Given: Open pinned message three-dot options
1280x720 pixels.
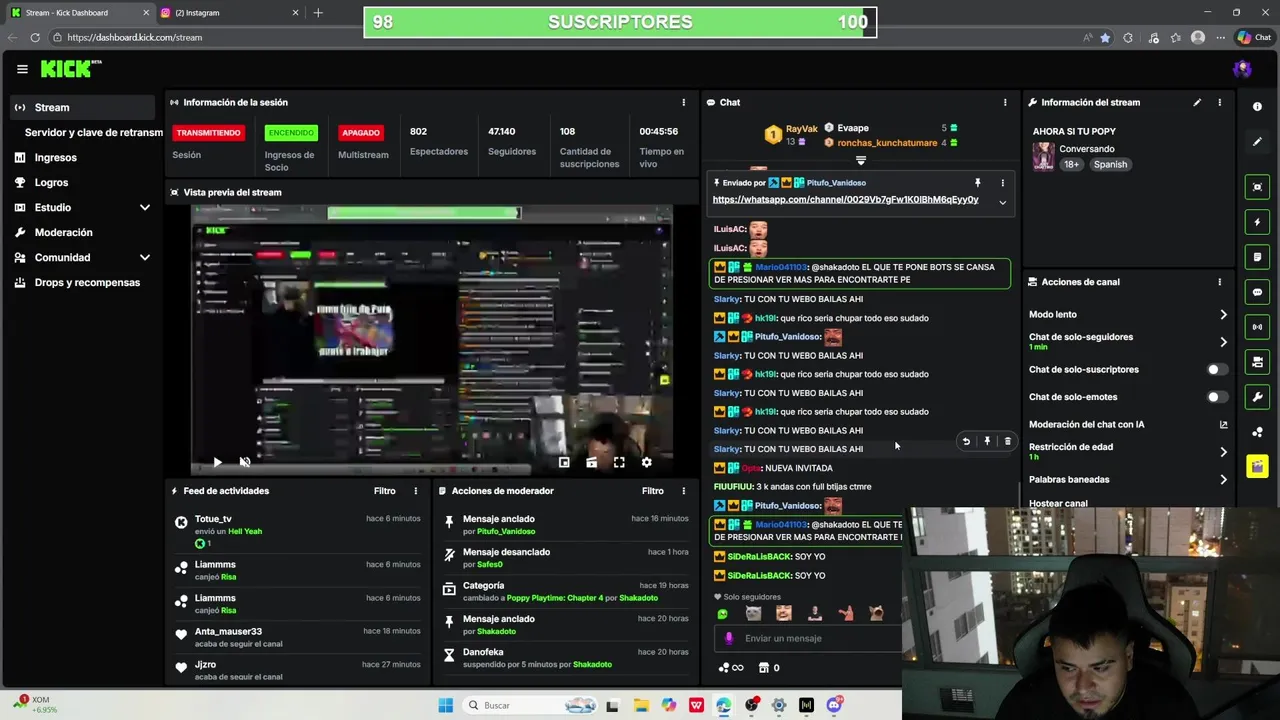Looking at the screenshot, I should [x=1002, y=183].
